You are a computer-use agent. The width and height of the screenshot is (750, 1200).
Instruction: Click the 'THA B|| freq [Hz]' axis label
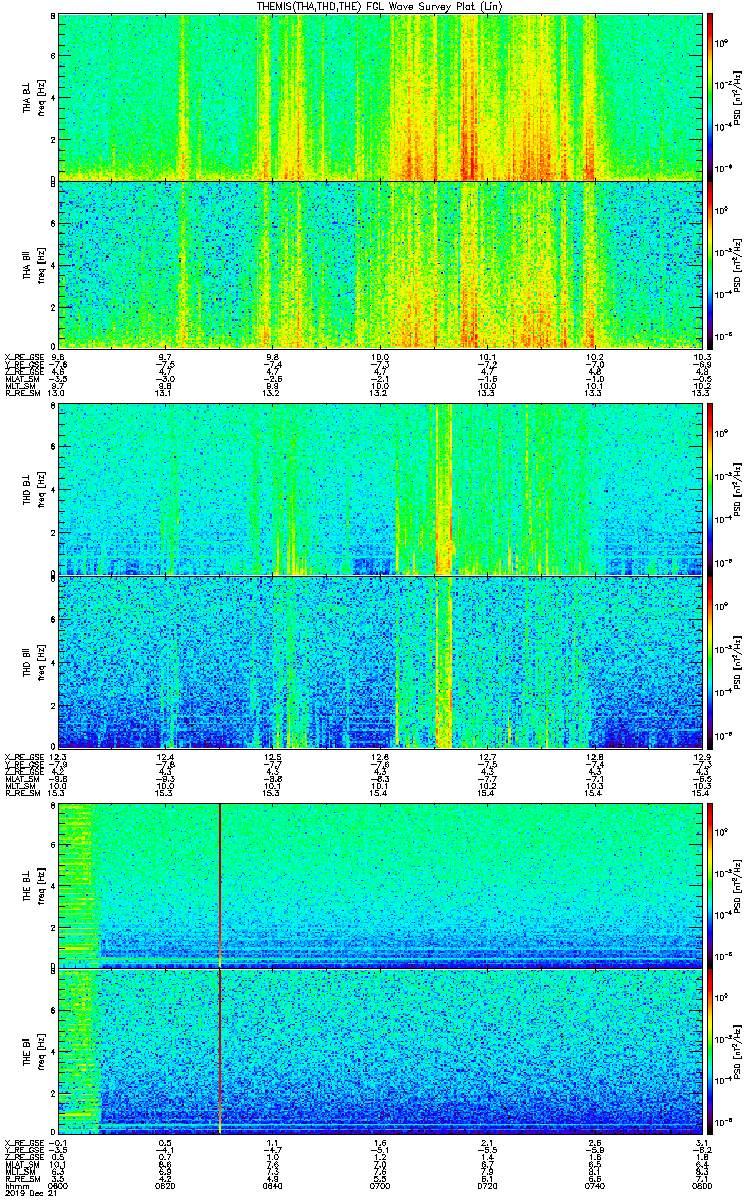tap(33, 264)
